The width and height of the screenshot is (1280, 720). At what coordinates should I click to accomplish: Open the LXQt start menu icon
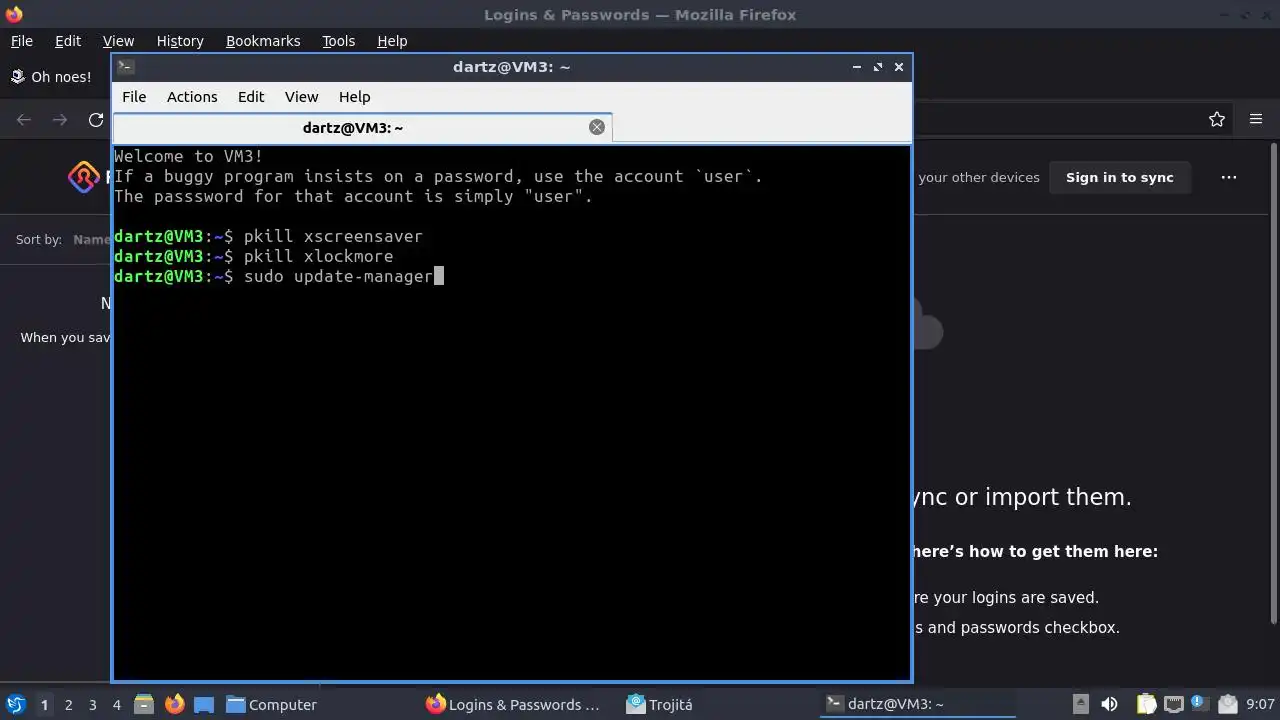15,704
